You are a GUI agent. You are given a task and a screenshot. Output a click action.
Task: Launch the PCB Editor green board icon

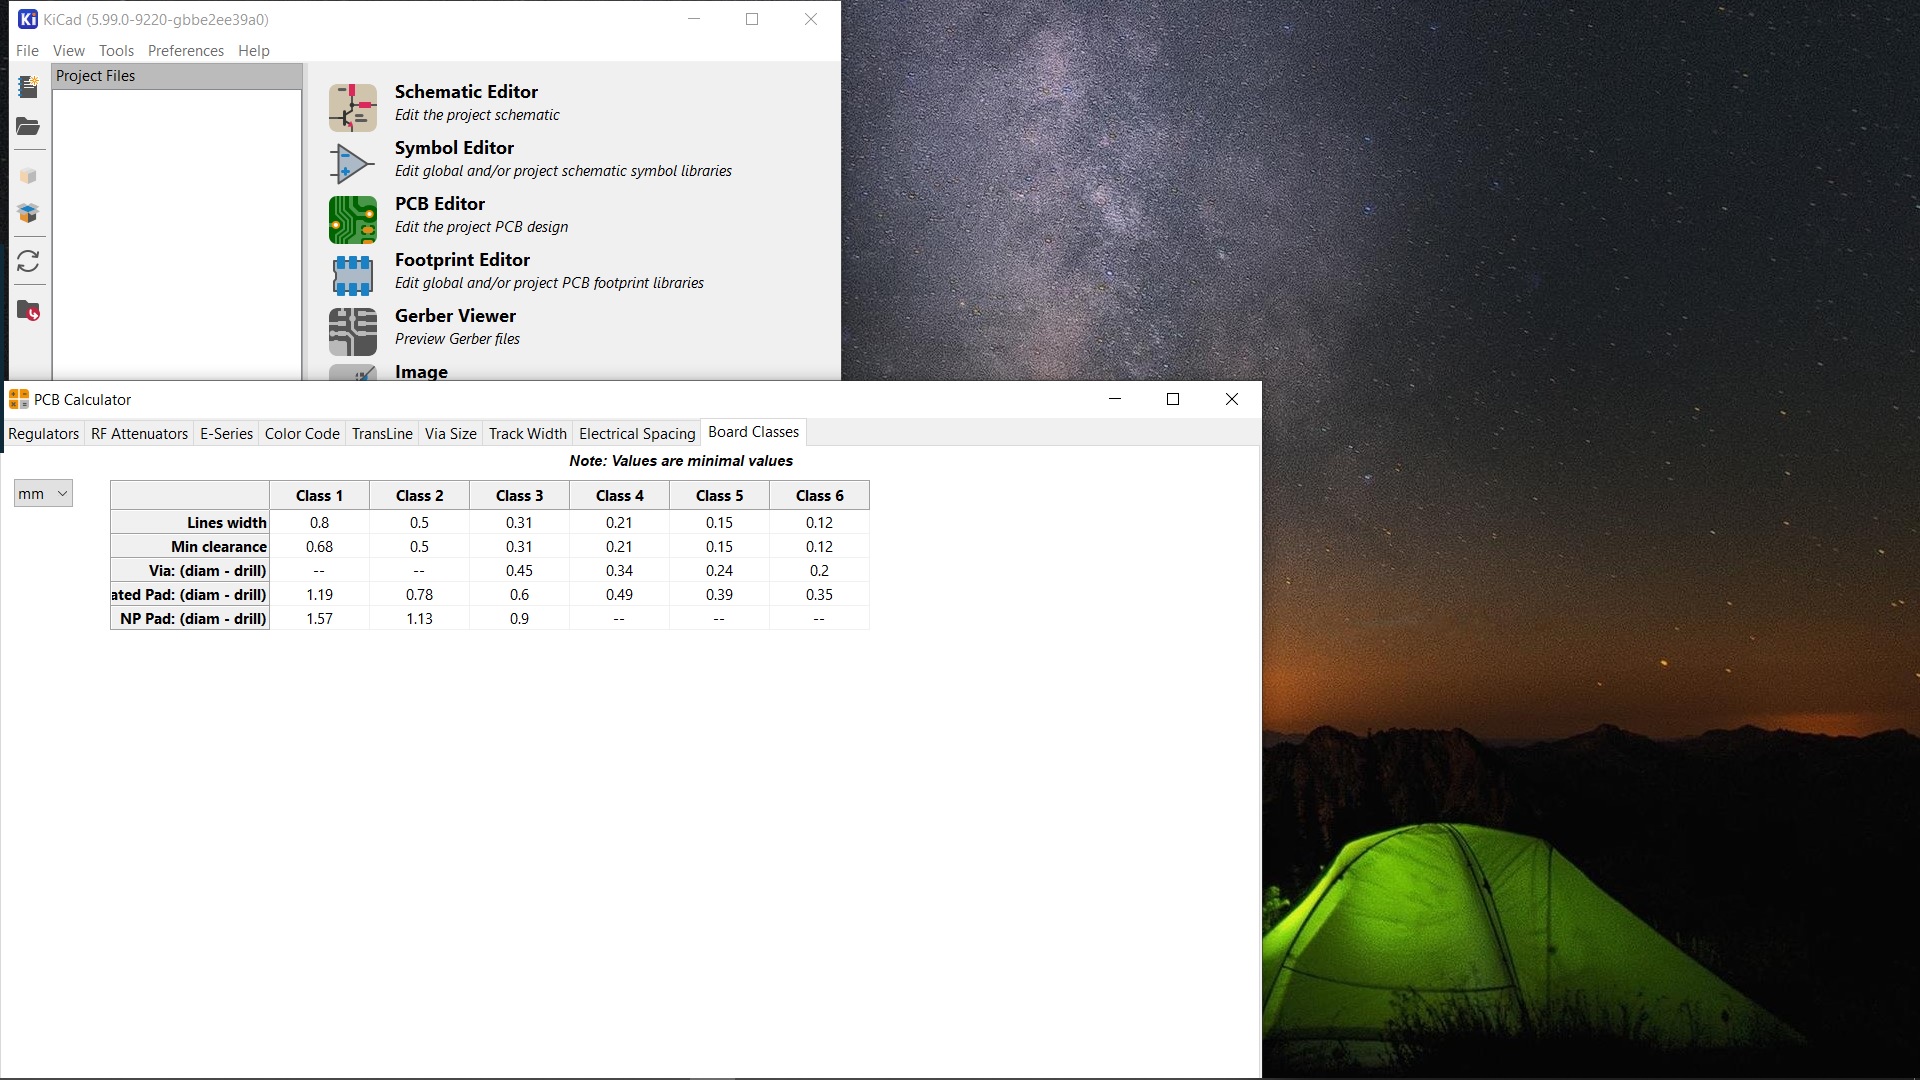click(352, 219)
